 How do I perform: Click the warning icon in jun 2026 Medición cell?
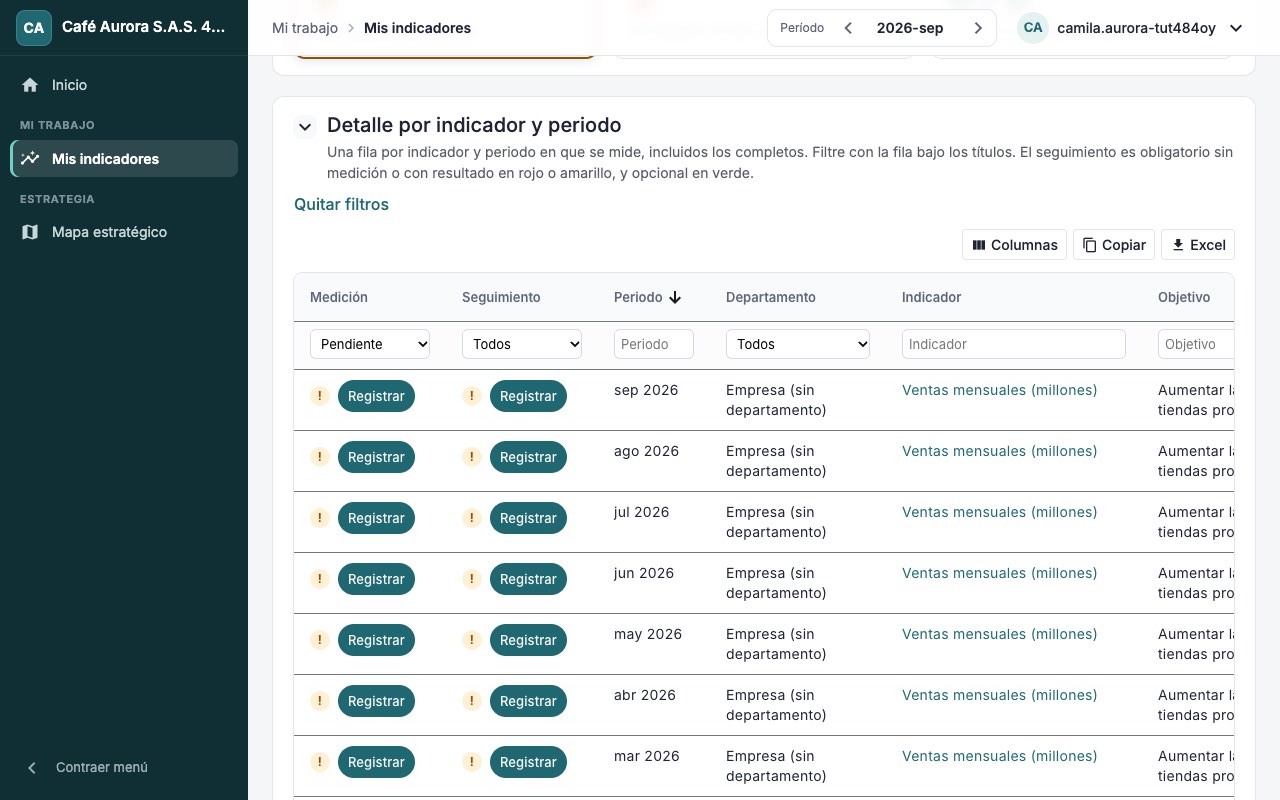[320, 579]
